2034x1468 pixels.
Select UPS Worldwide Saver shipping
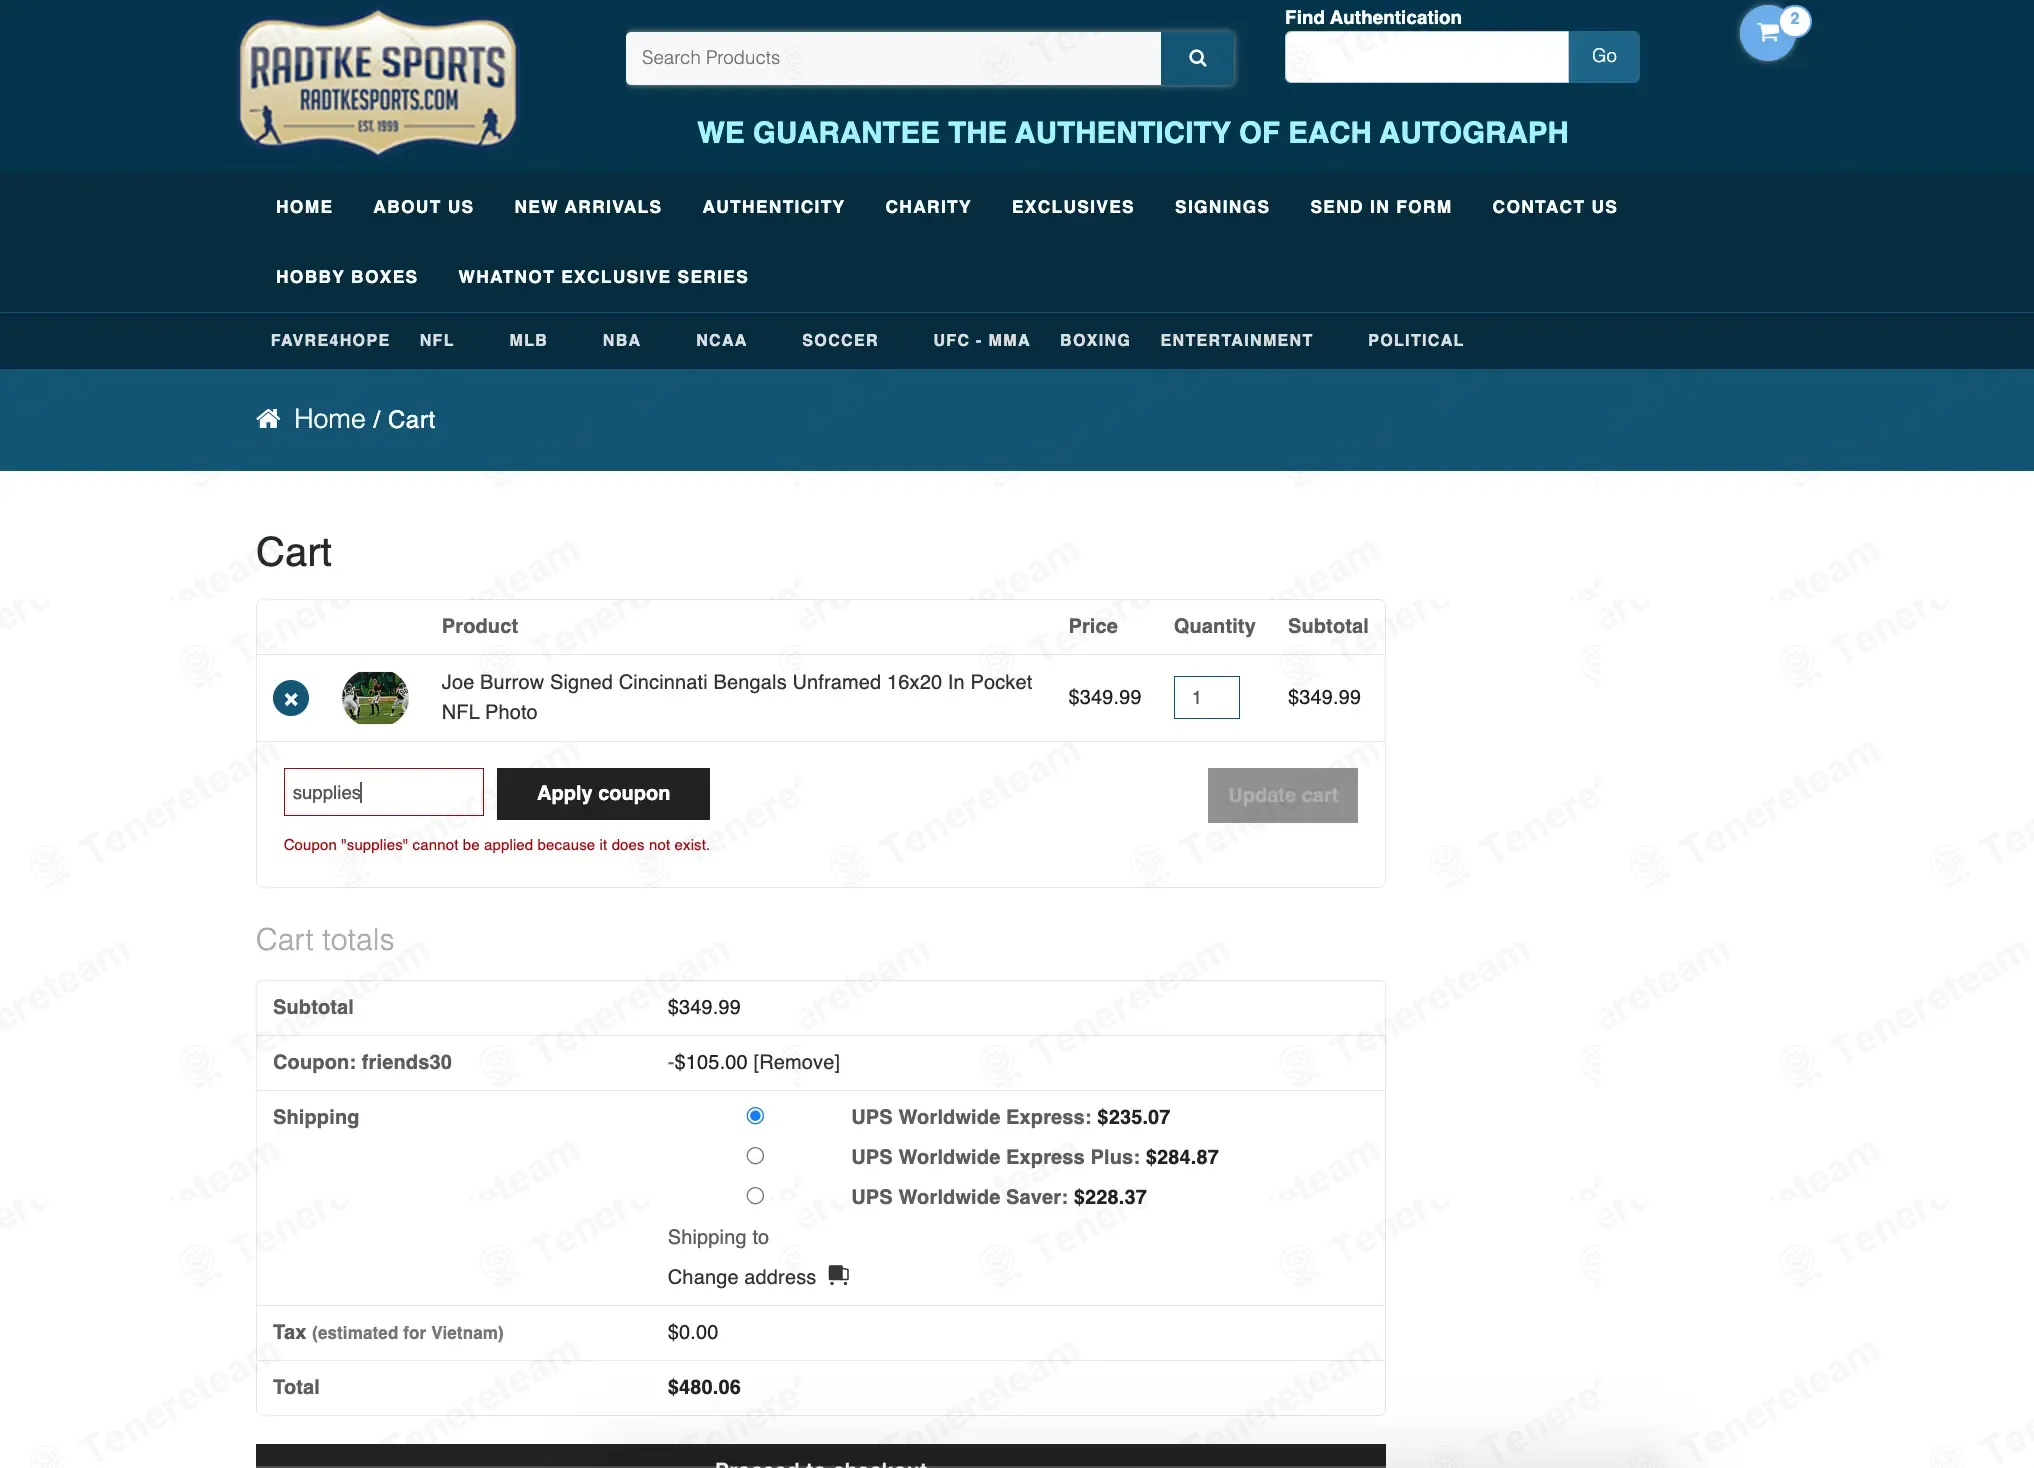pyautogui.click(x=755, y=1196)
